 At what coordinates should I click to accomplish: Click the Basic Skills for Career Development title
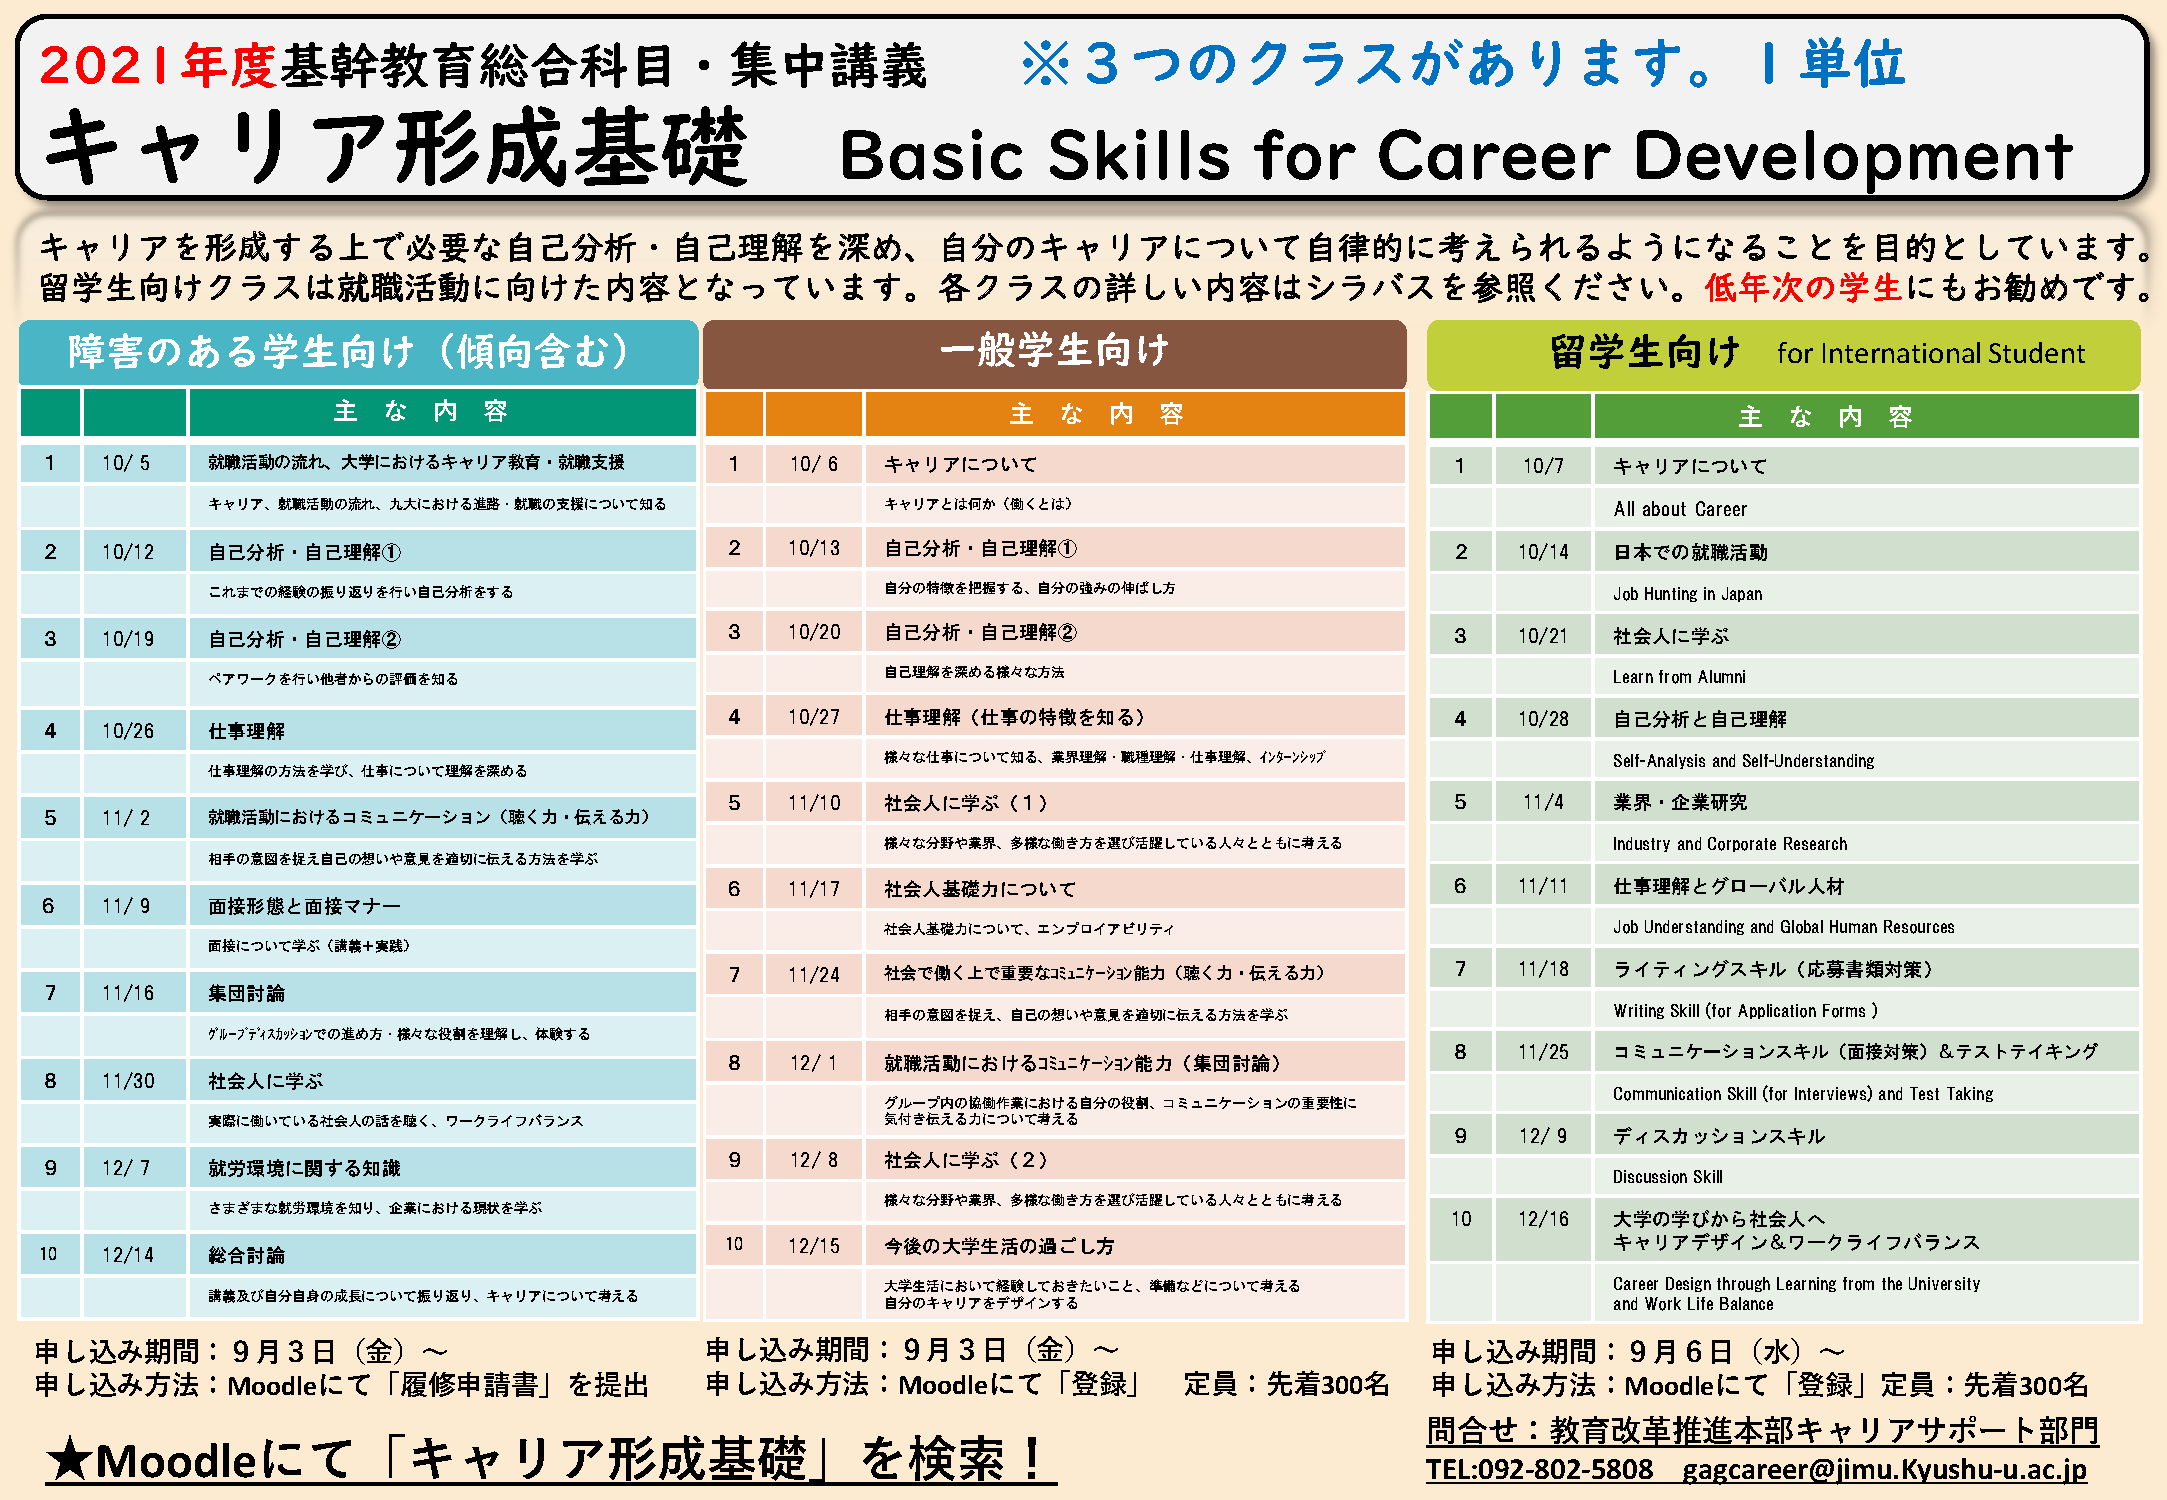point(1455,156)
